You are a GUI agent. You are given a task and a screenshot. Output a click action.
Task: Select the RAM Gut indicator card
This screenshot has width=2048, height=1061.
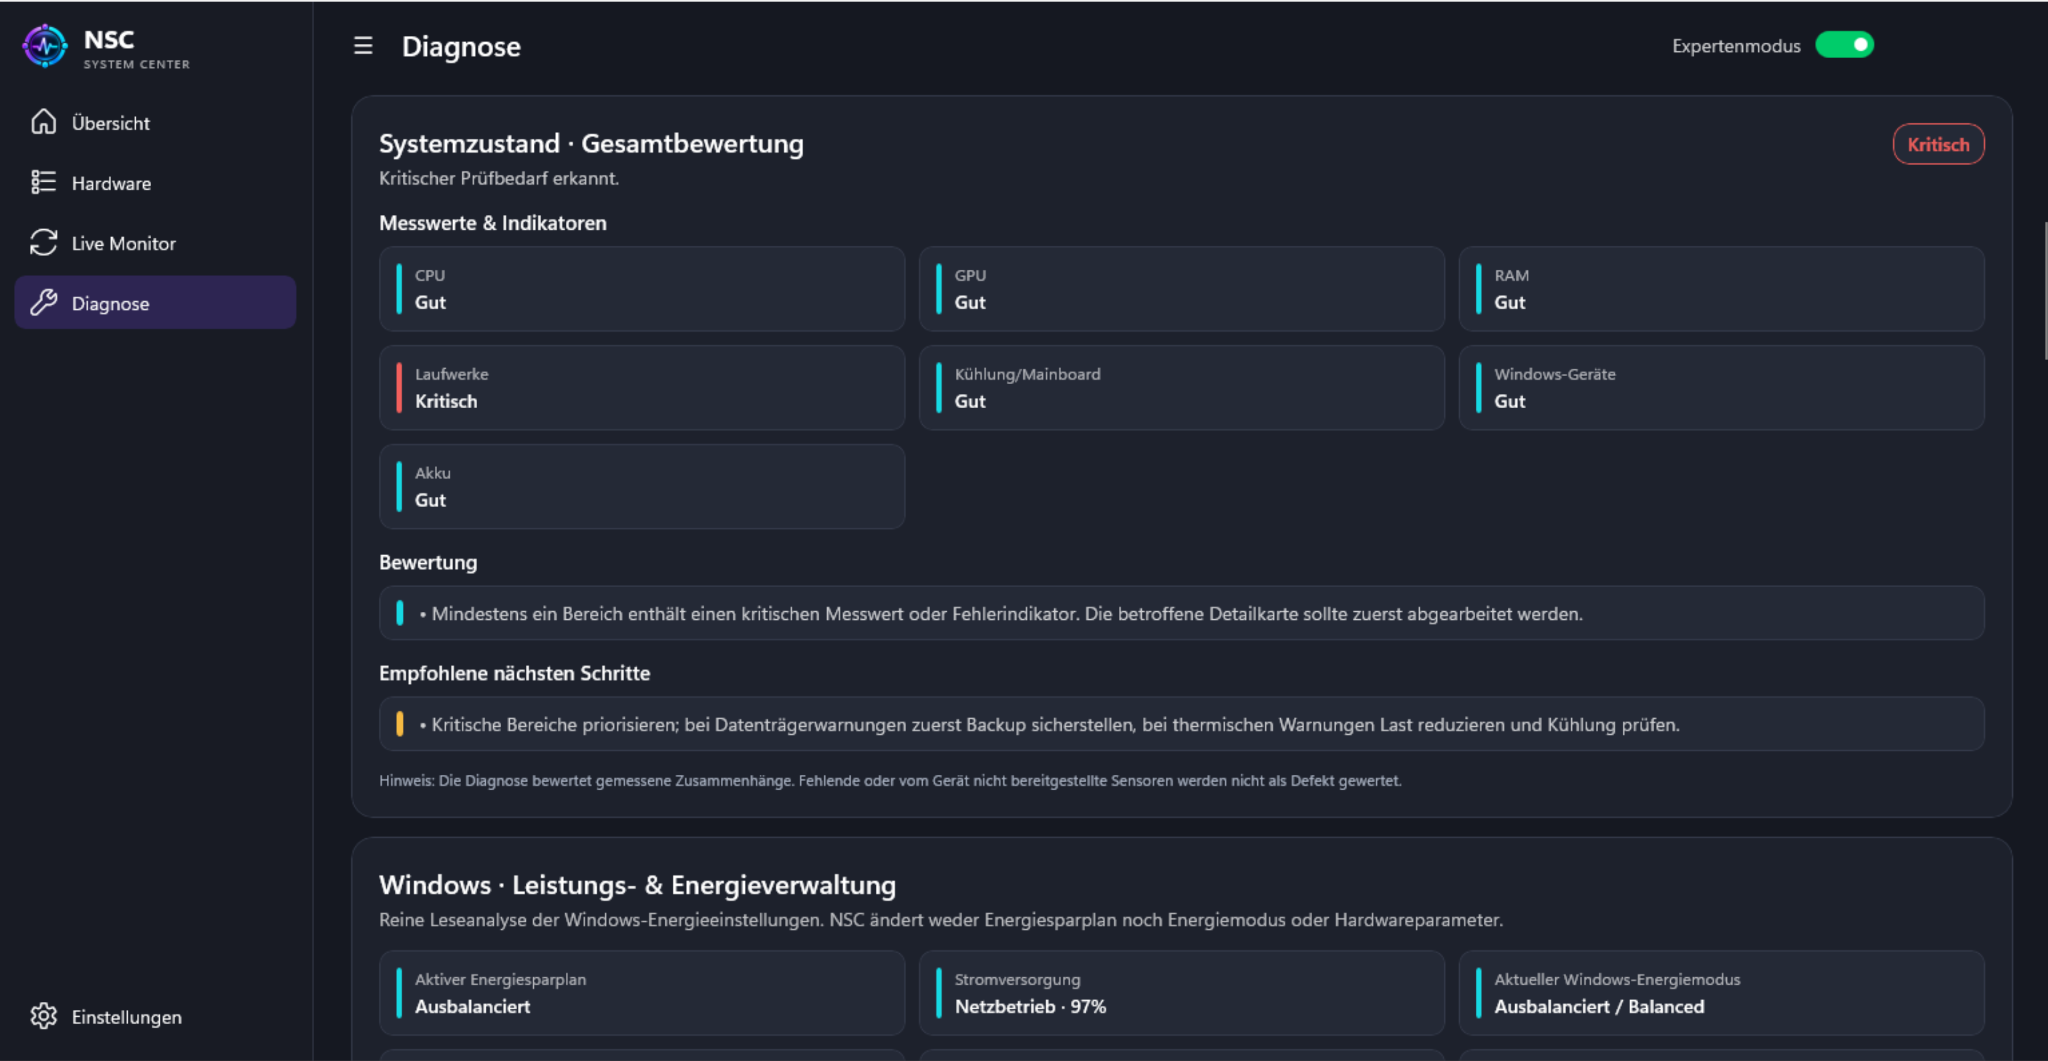tap(1721, 289)
